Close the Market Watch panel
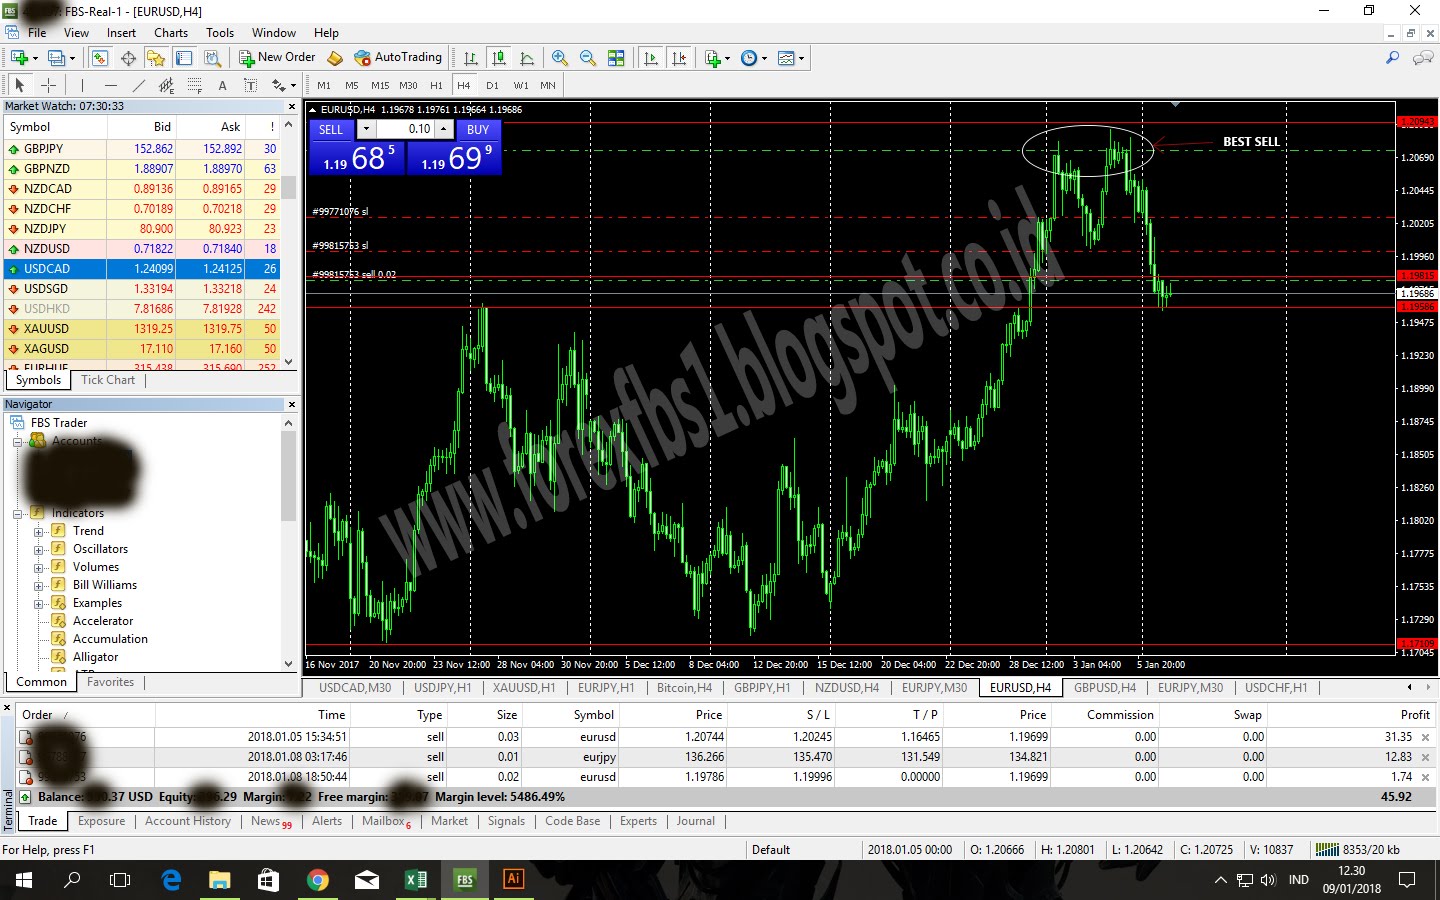Viewport: 1440px width, 900px height. 292,106
